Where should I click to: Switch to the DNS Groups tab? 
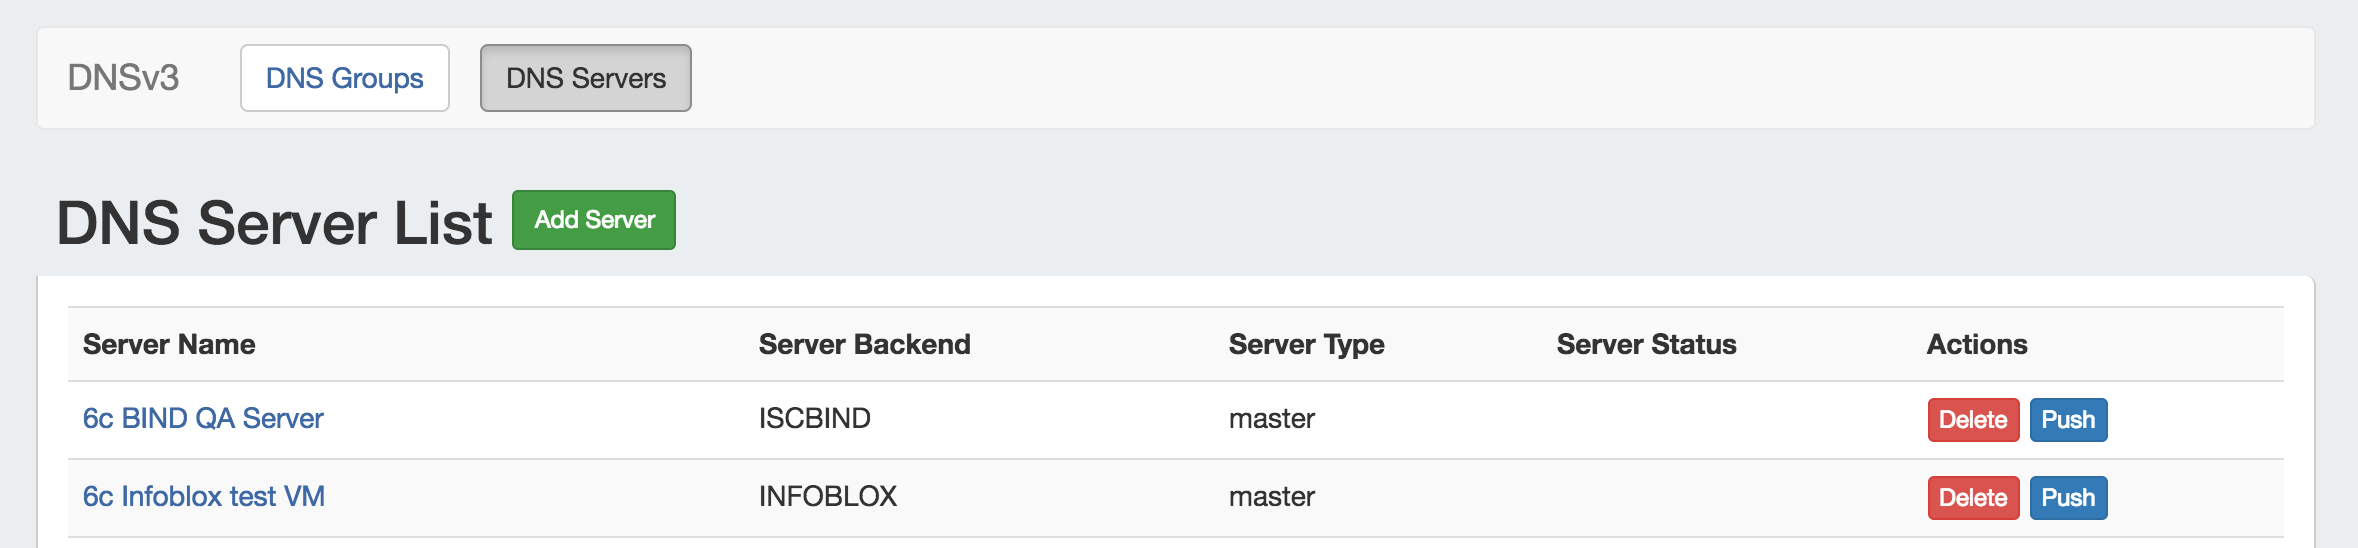pyautogui.click(x=344, y=78)
